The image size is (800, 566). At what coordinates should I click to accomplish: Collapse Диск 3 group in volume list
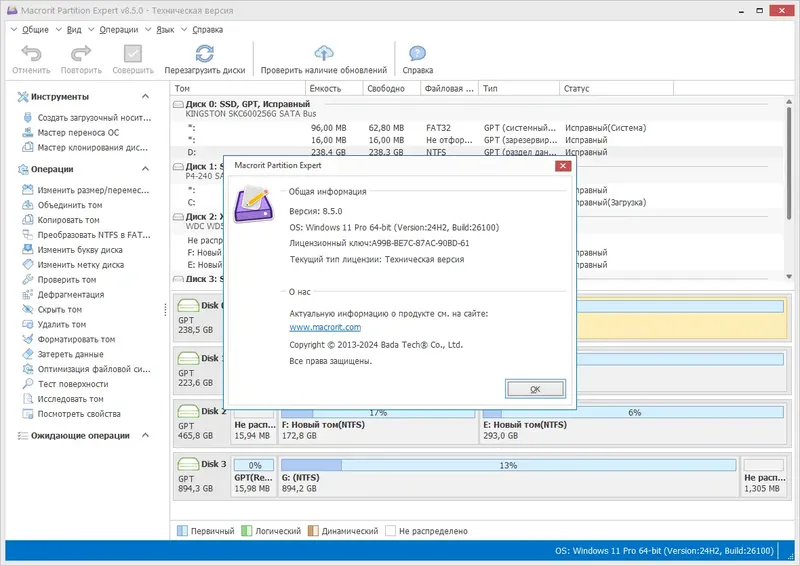click(x=178, y=279)
